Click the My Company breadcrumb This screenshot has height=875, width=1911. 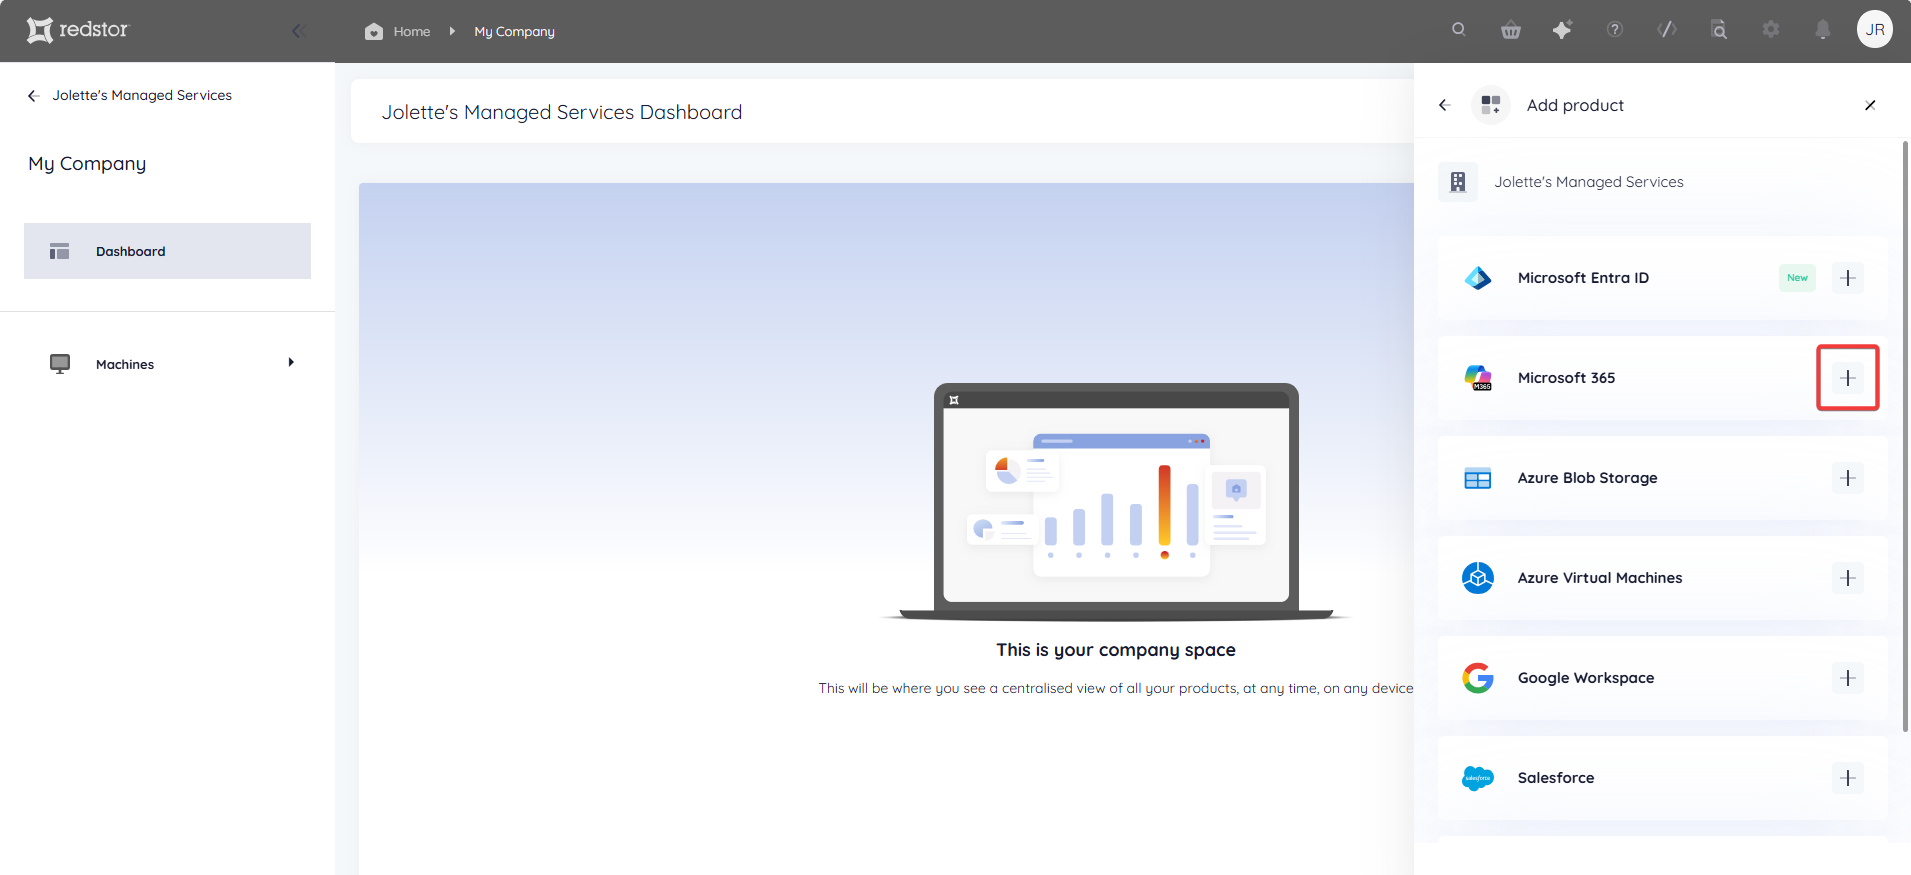514,31
